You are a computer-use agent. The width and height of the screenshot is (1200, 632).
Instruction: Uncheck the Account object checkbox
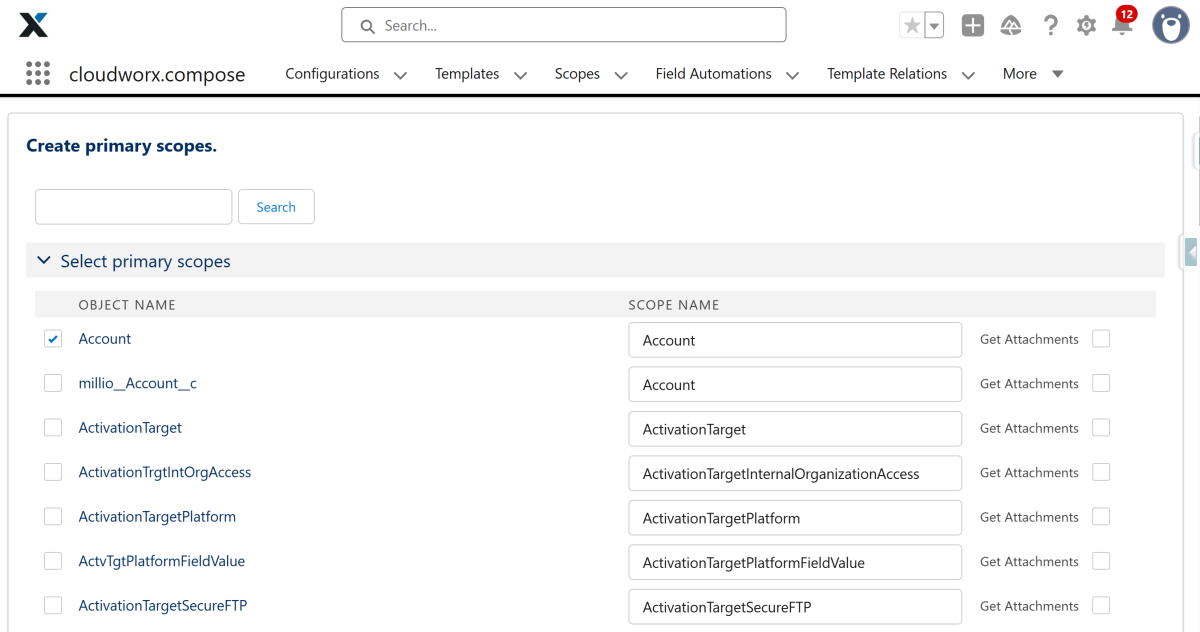click(x=53, y=339)
